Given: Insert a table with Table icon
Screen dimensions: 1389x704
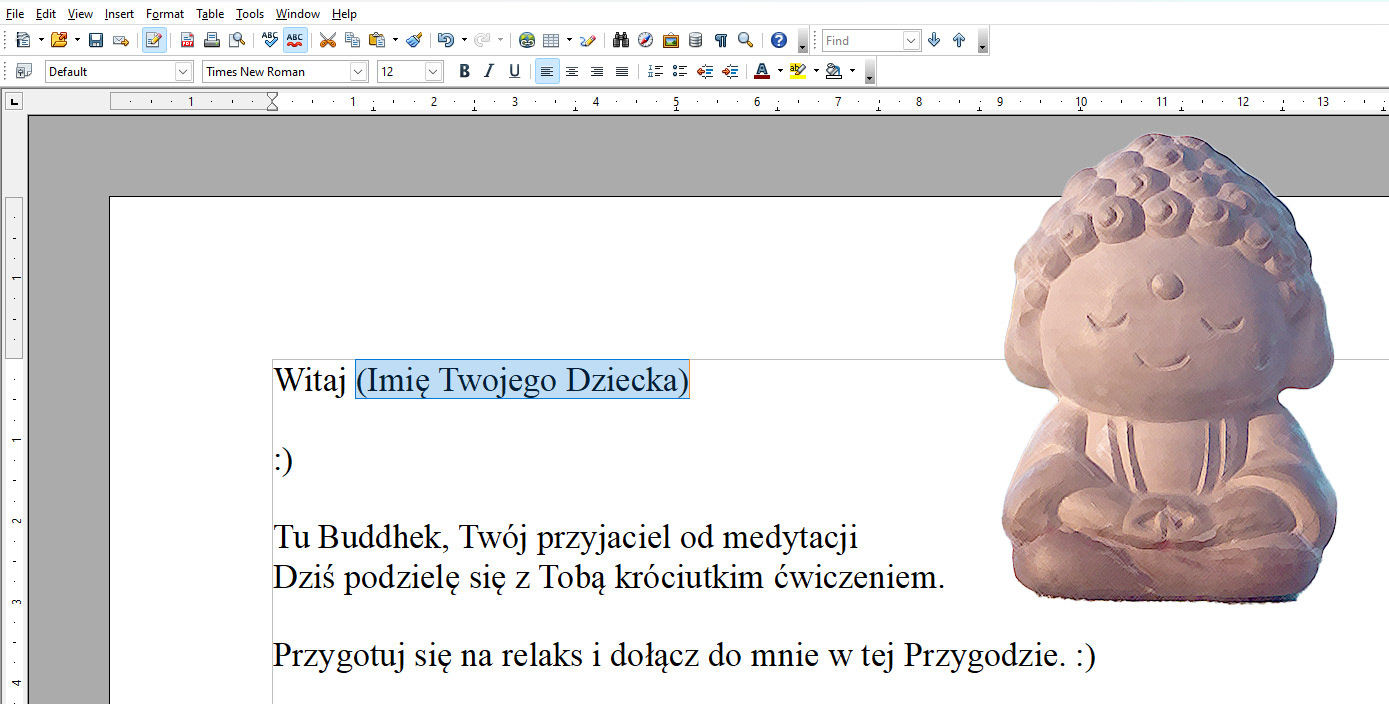Looking at the screenshot, I should coord(551,40).
